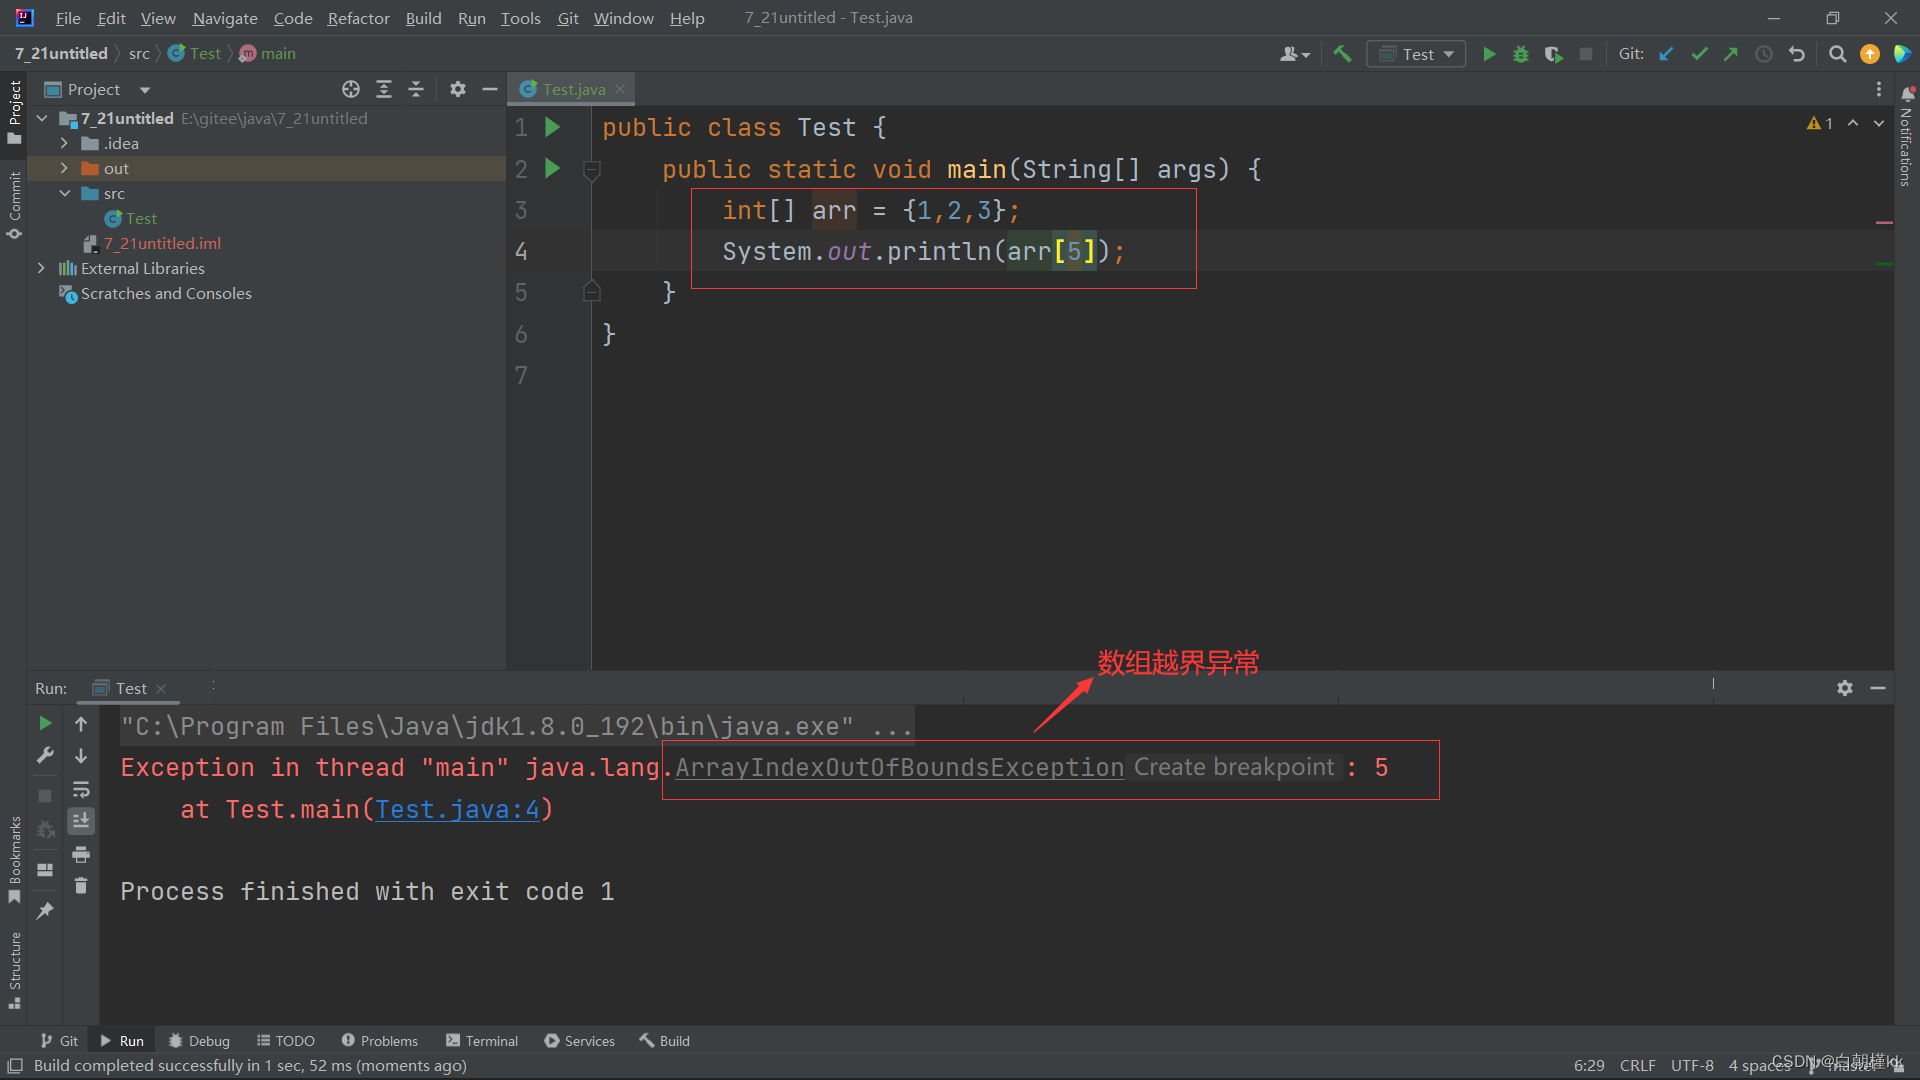Collapse the 7_21untitled project root
The height and width of the screenshot is (1080, 1920).
click(x=42, y=118)
